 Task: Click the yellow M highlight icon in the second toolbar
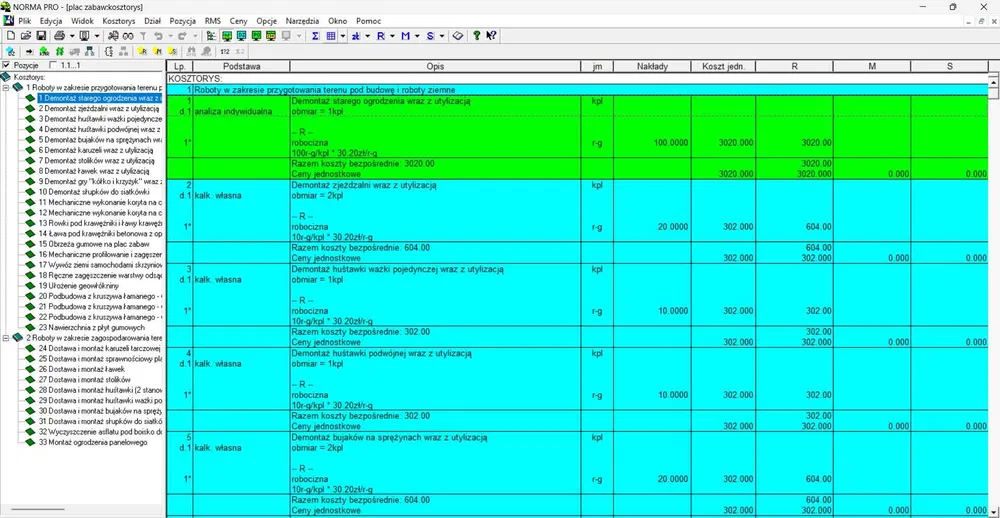(158, 51)
